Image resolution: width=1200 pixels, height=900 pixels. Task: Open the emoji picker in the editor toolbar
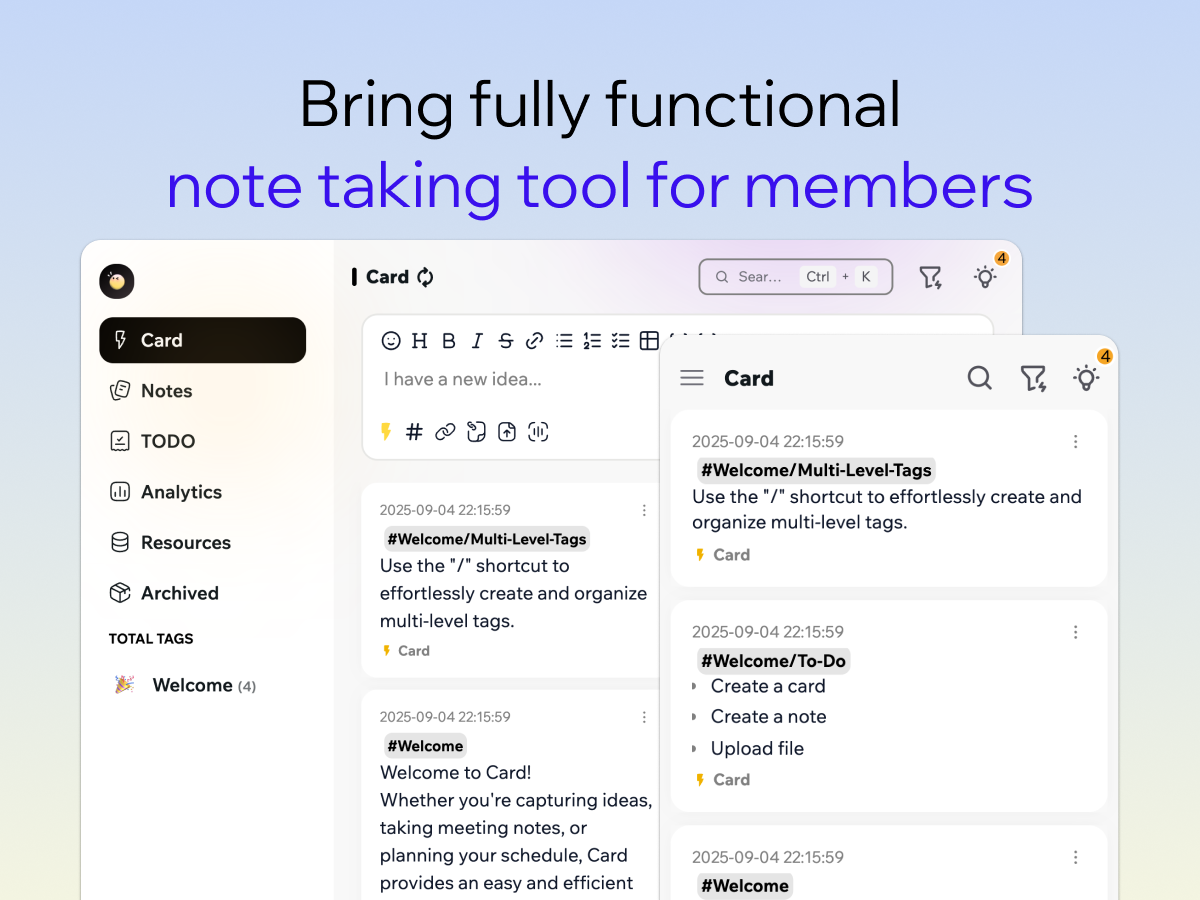(x=391, y=341)
